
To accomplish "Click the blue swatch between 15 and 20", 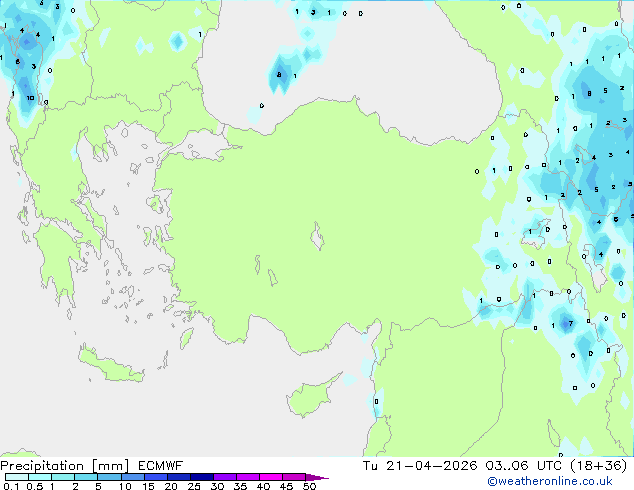I will coord(155,477).
